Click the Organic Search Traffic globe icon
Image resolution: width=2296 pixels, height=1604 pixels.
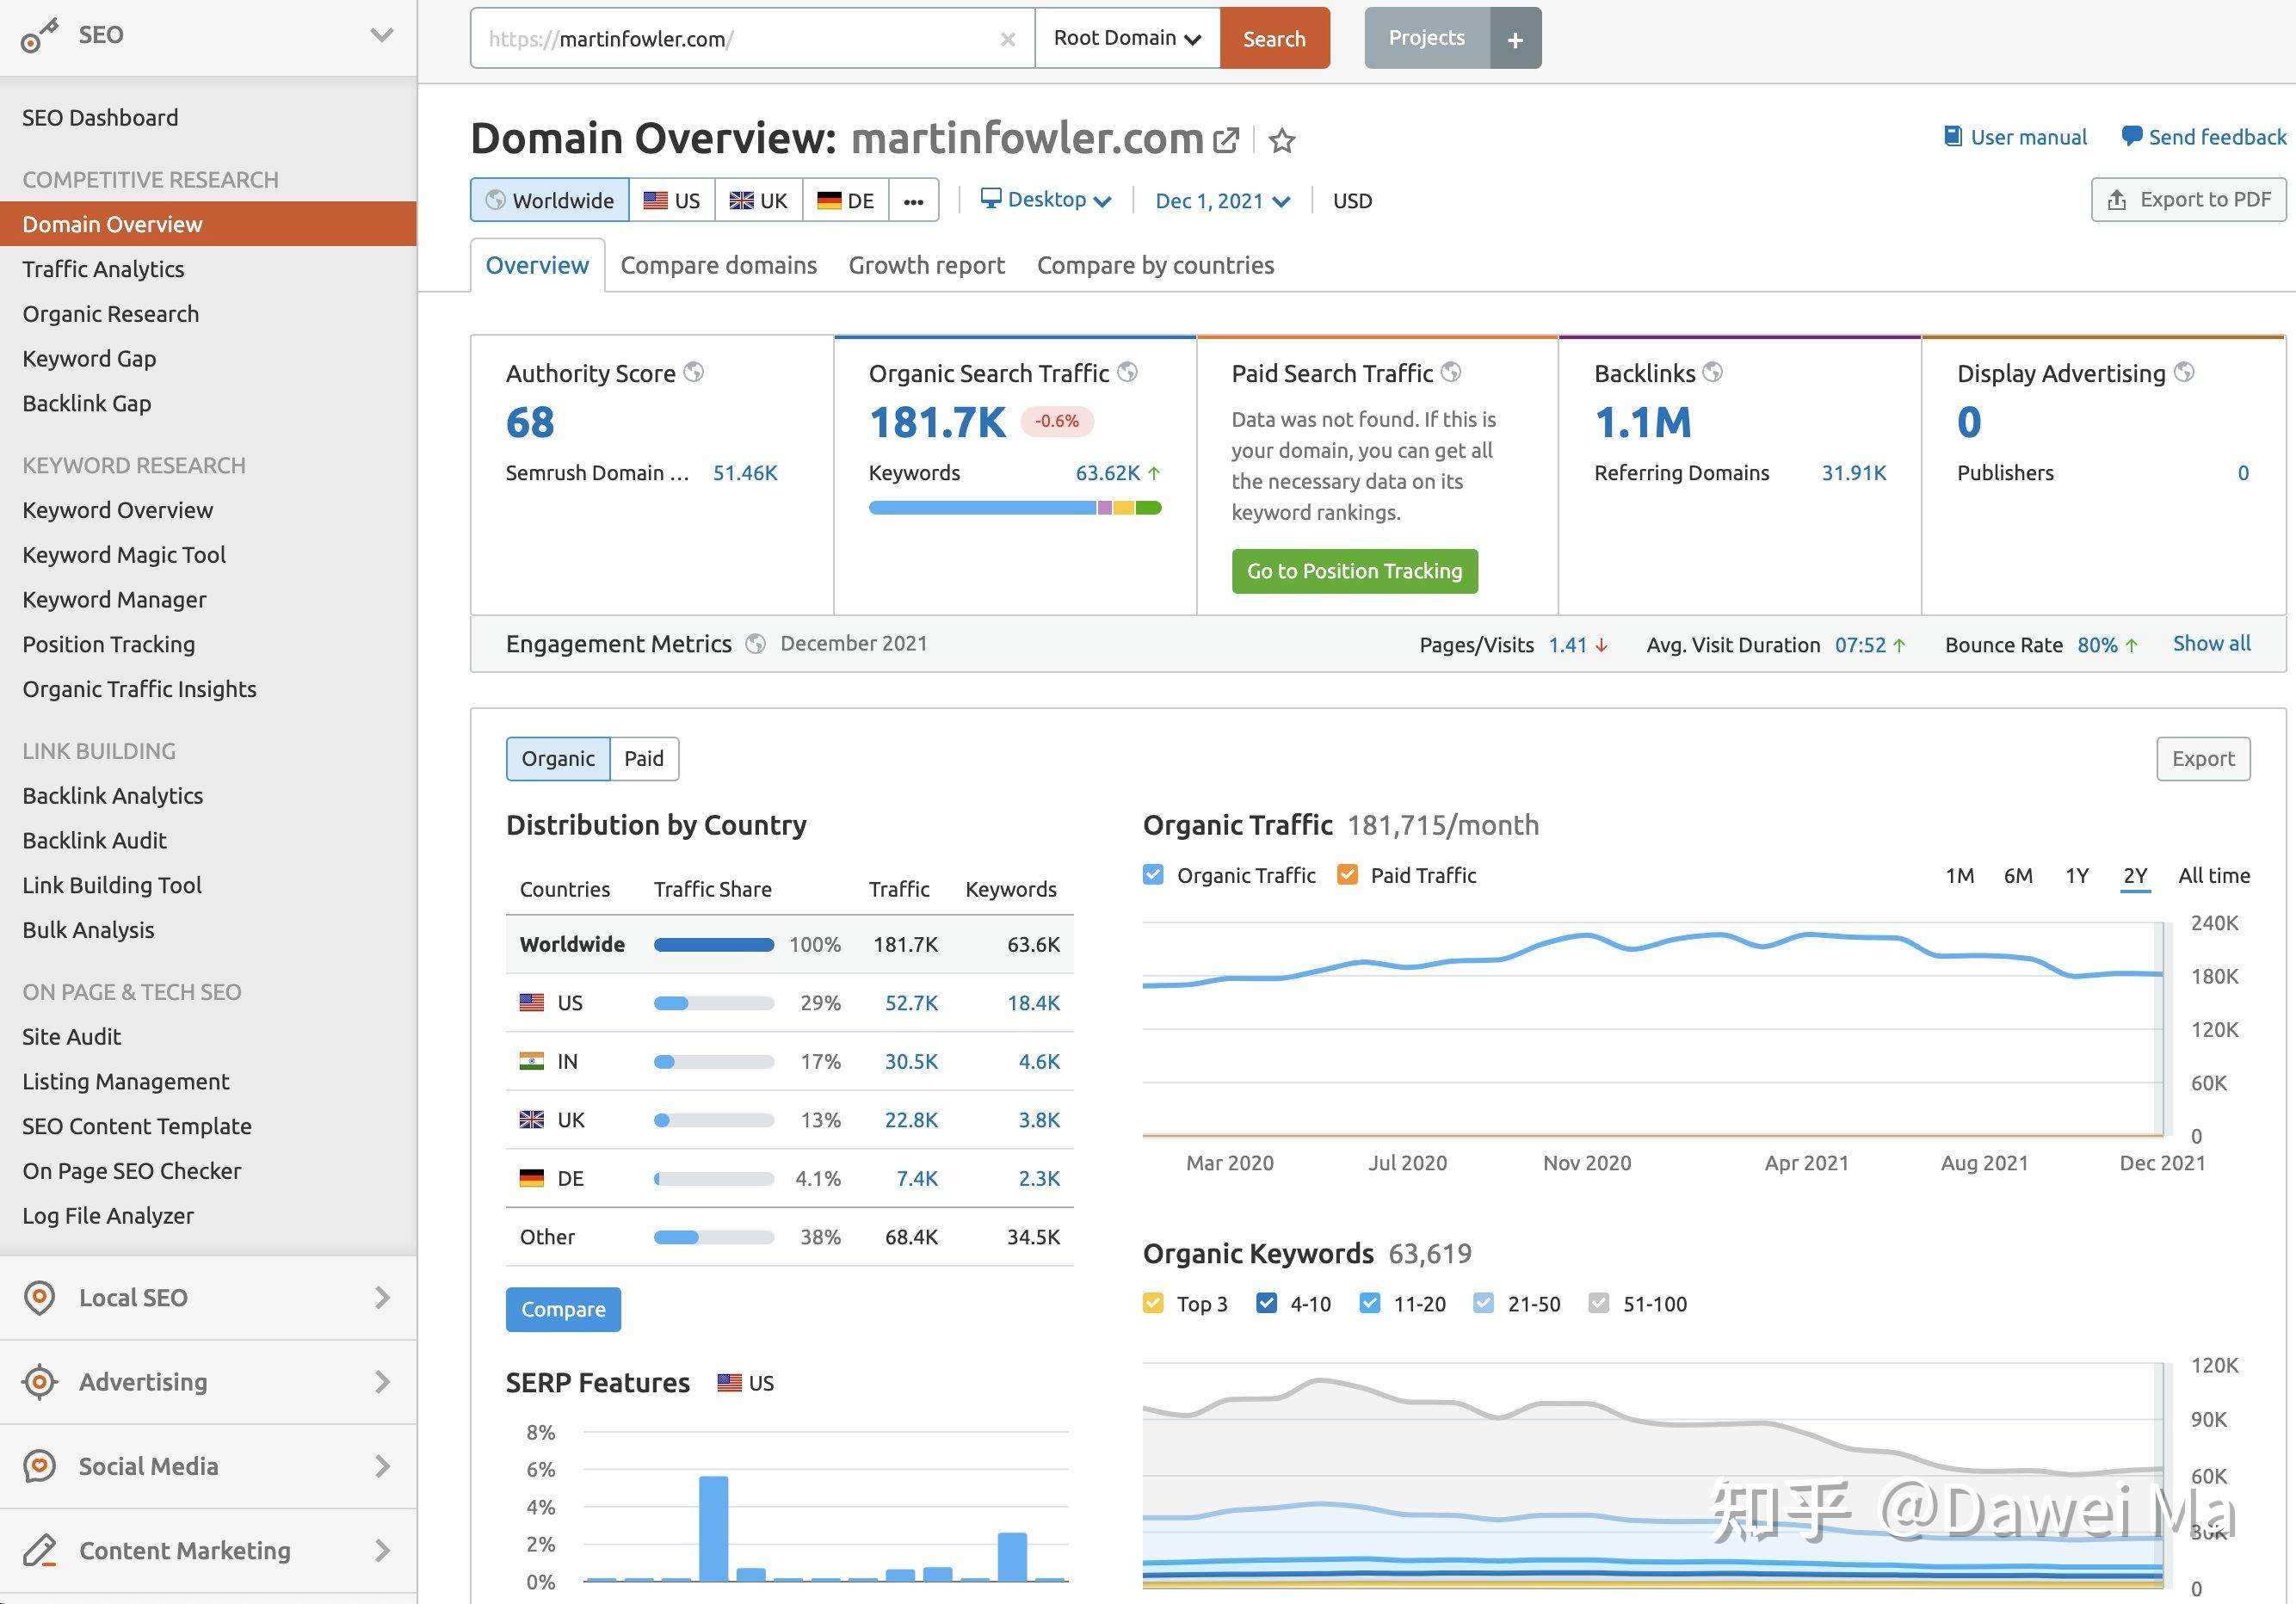pyautogui.click(x=1127, y=373)
